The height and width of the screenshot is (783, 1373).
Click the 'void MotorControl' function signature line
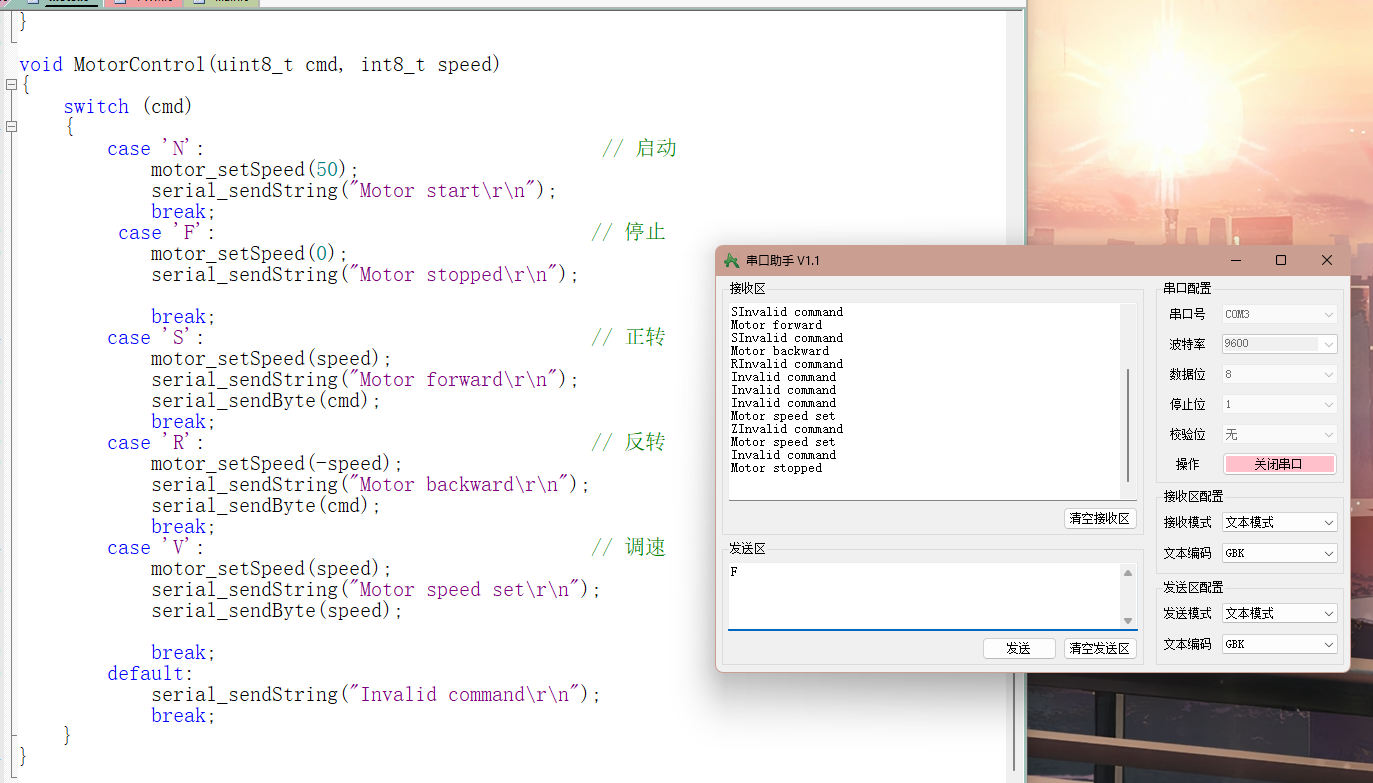click(260, 65)
